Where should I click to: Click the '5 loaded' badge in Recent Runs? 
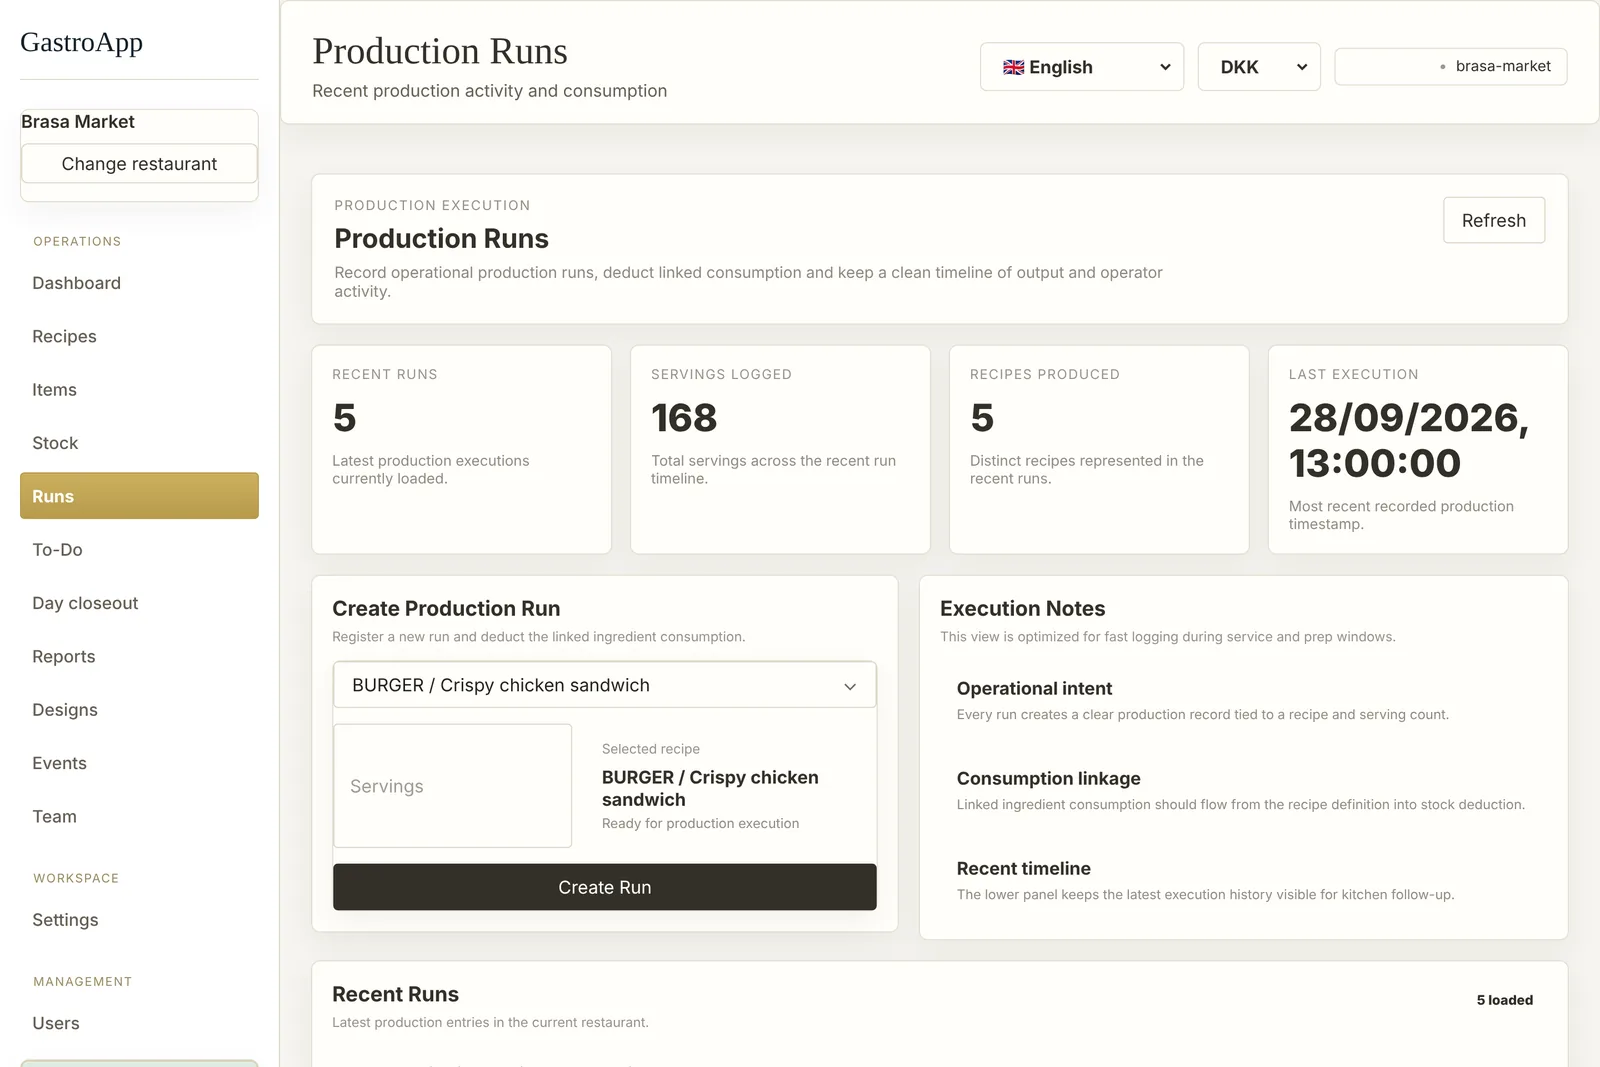click(1504, 1000)
